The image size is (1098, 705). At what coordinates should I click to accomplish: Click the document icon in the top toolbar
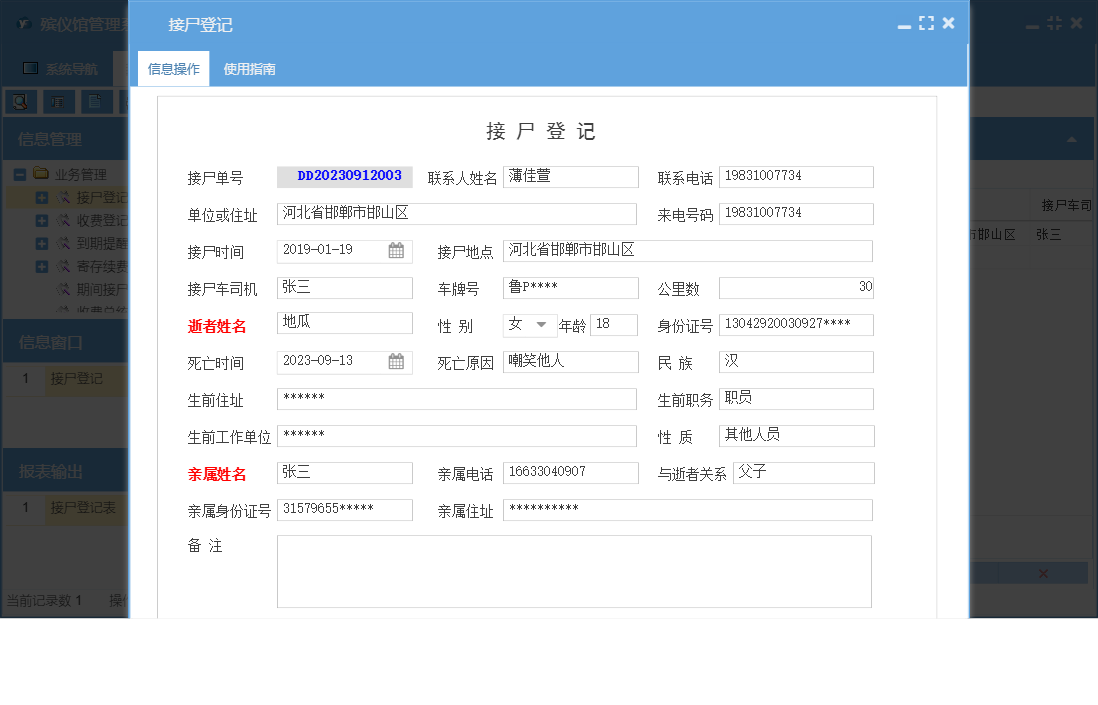(x=94, y=101)
